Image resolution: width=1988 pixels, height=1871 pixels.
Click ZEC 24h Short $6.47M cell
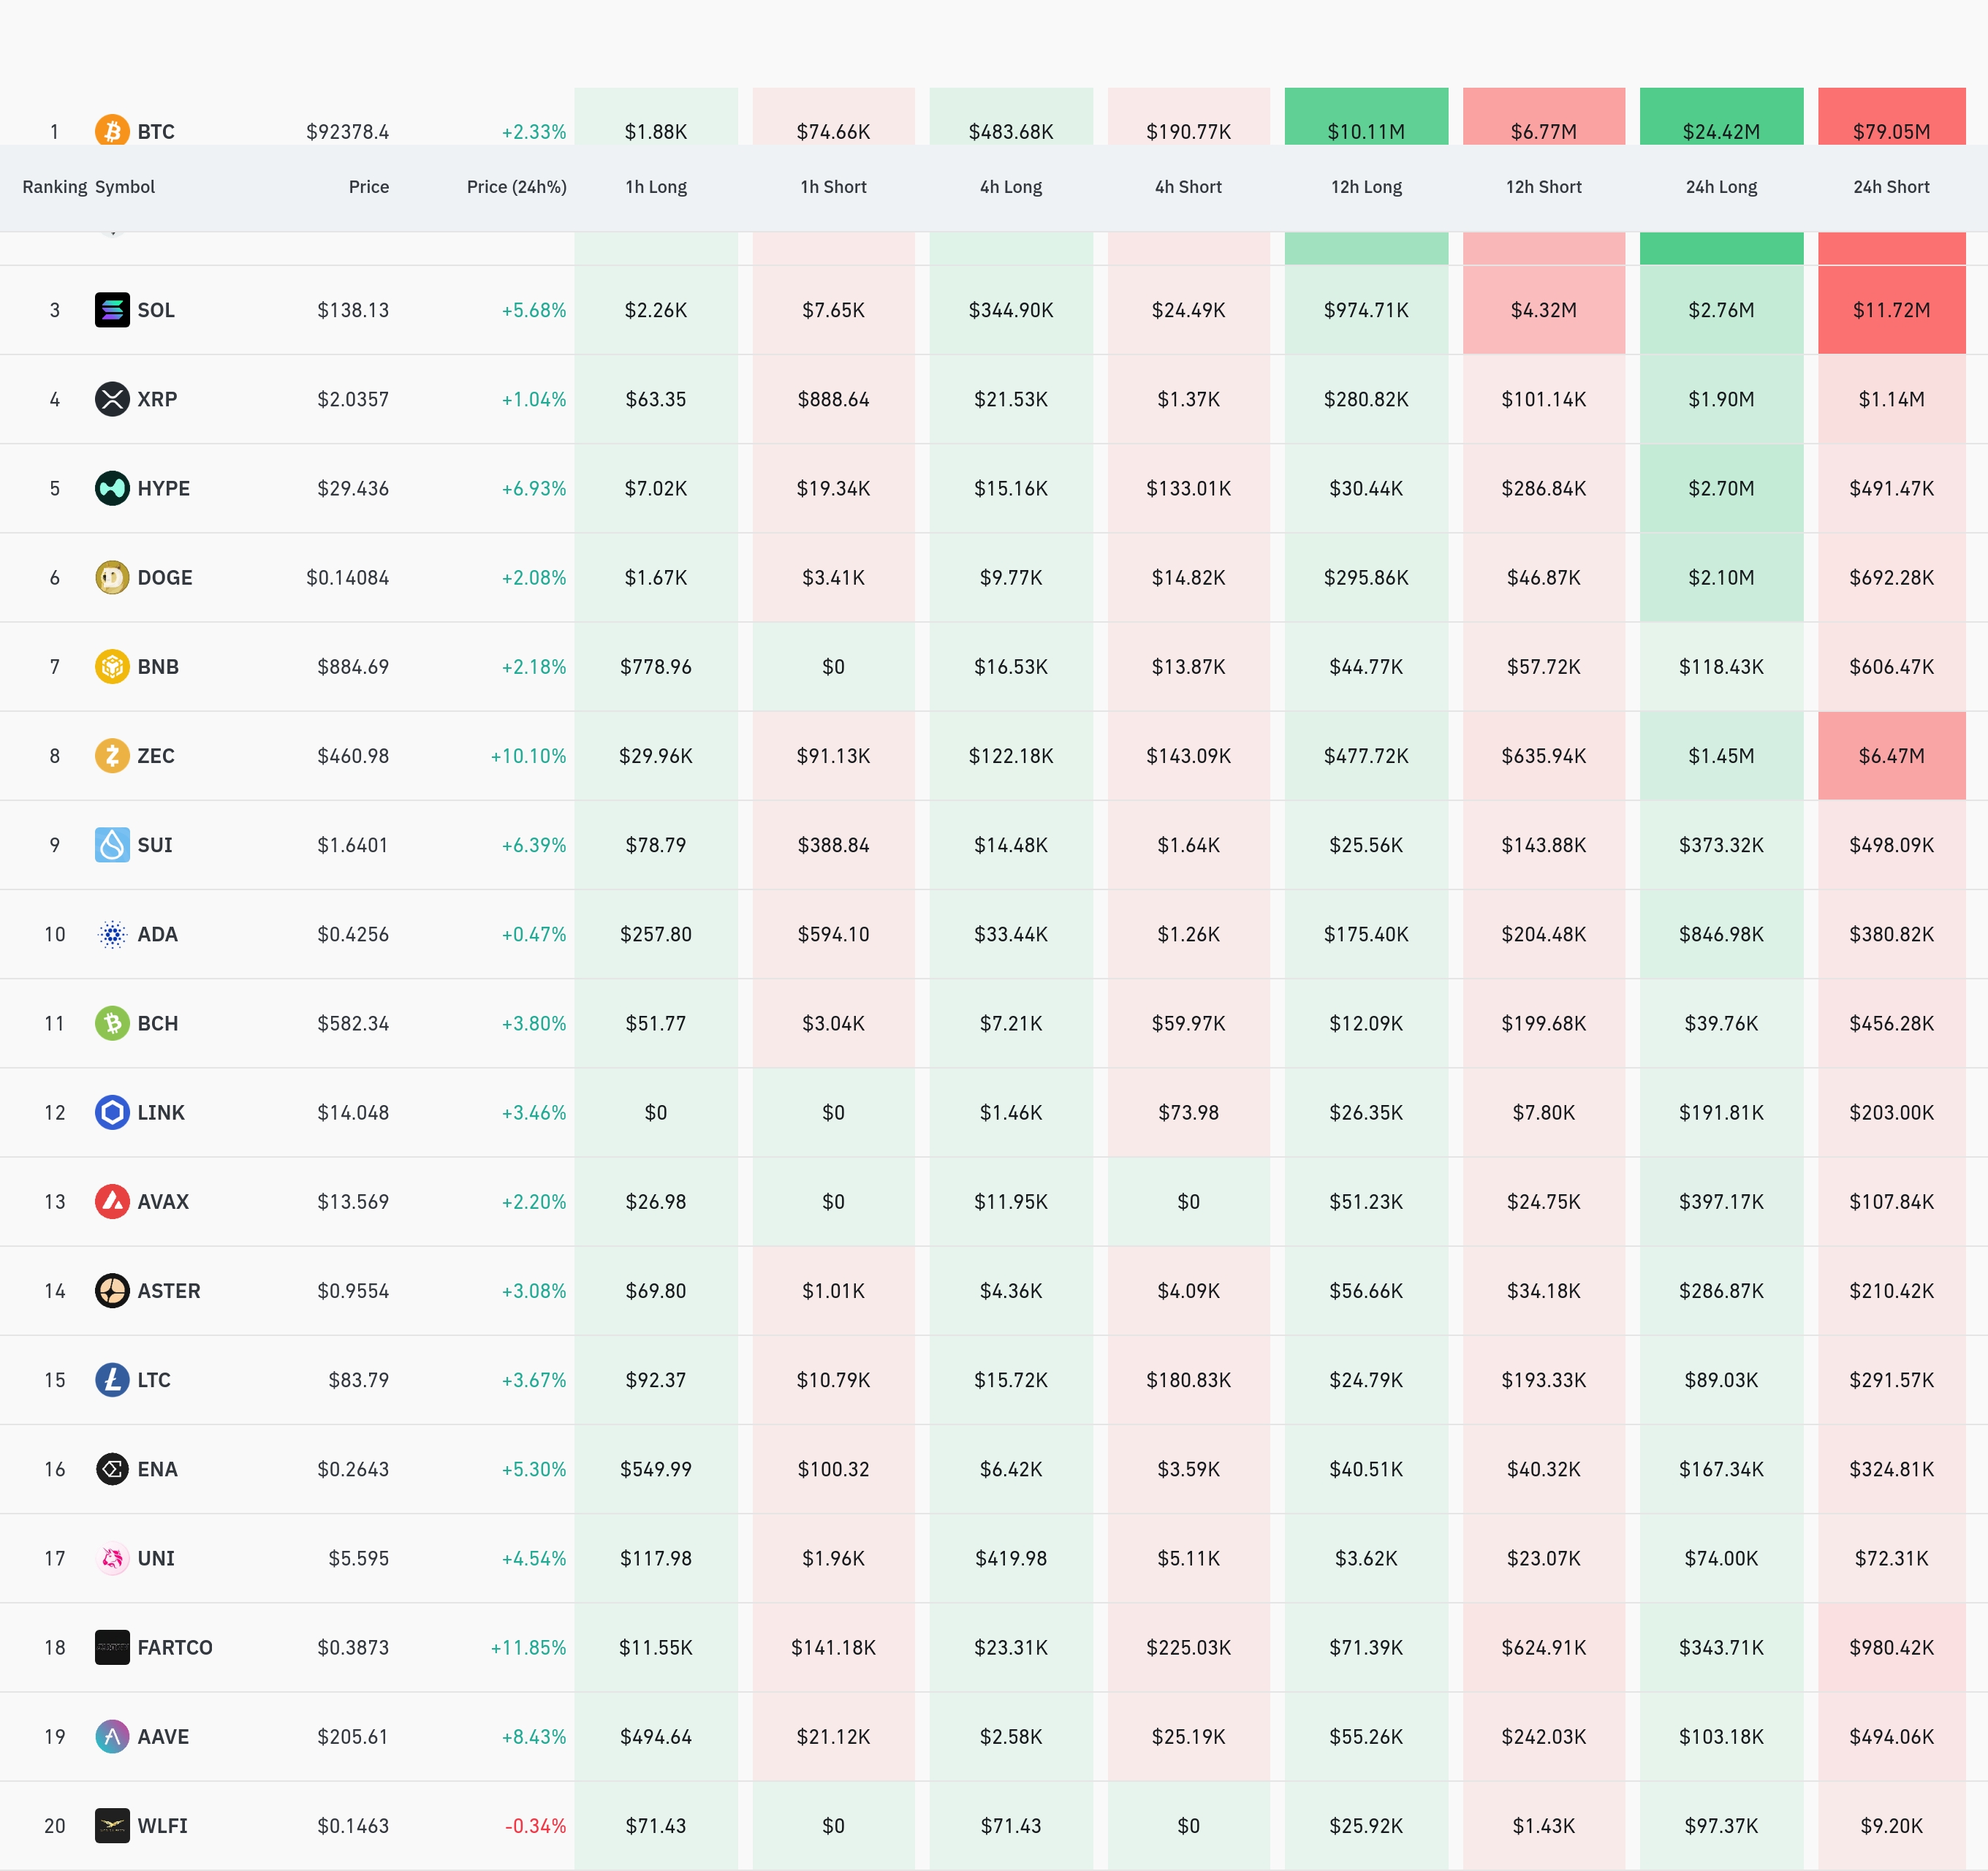click(x=1890, y=756)
